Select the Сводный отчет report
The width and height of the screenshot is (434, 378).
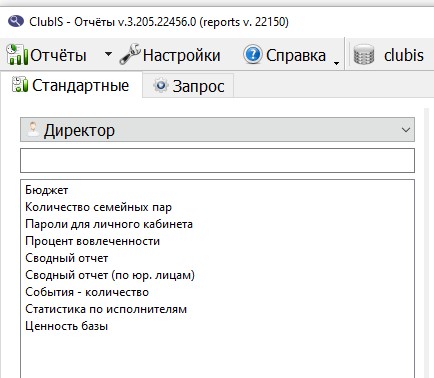click(x=67, y=258)
